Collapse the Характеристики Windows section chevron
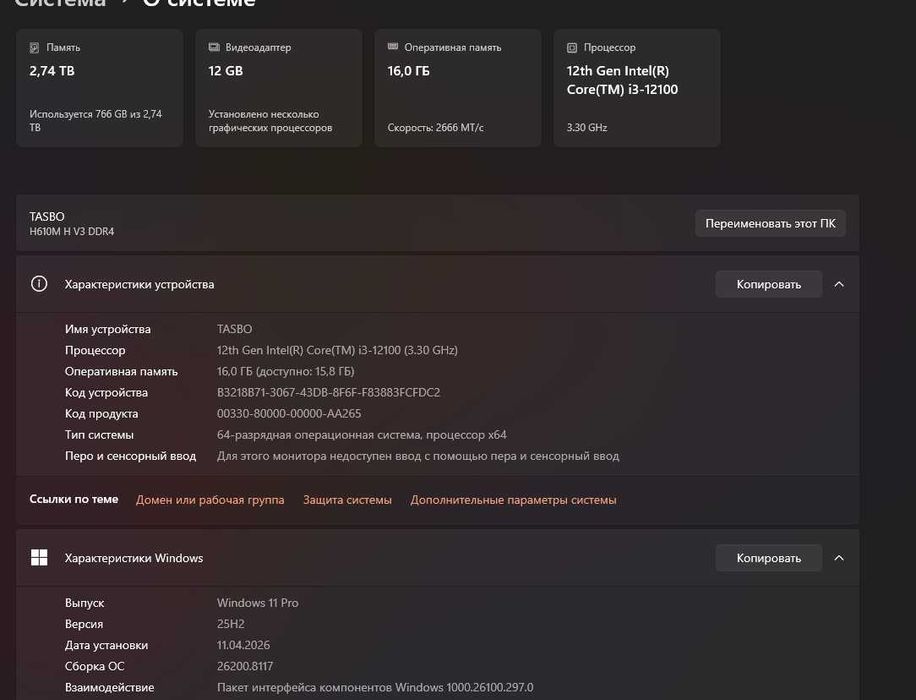Screen dimensions: 916x700 (x=839, y=558)
